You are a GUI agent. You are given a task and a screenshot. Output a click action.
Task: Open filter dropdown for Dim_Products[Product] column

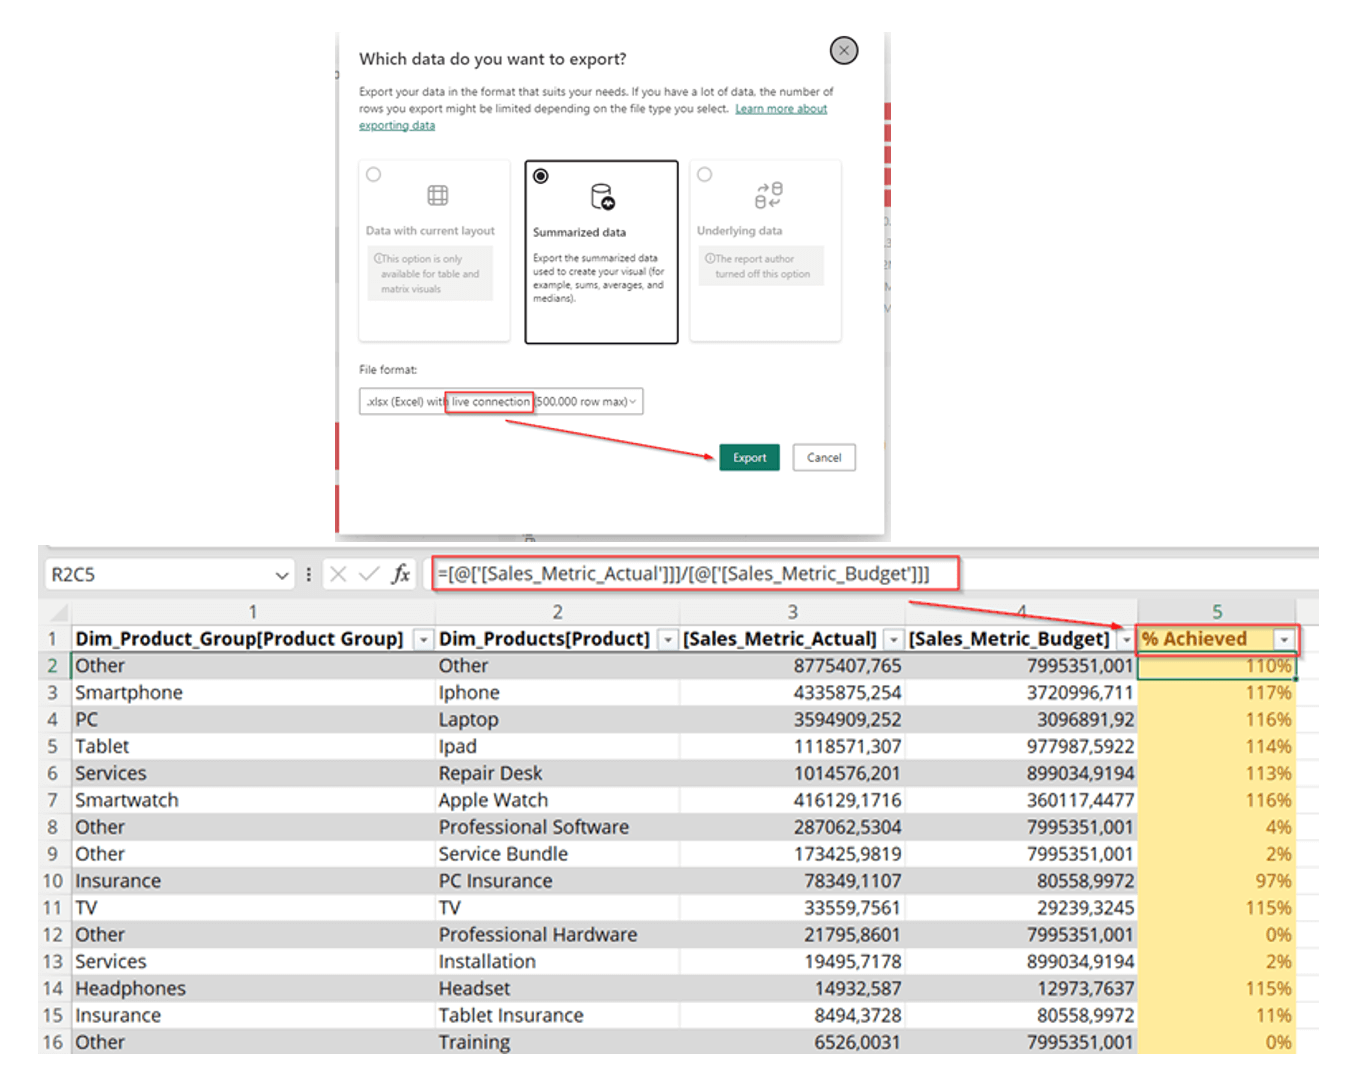pyautogui.click(x=668, y=640)
